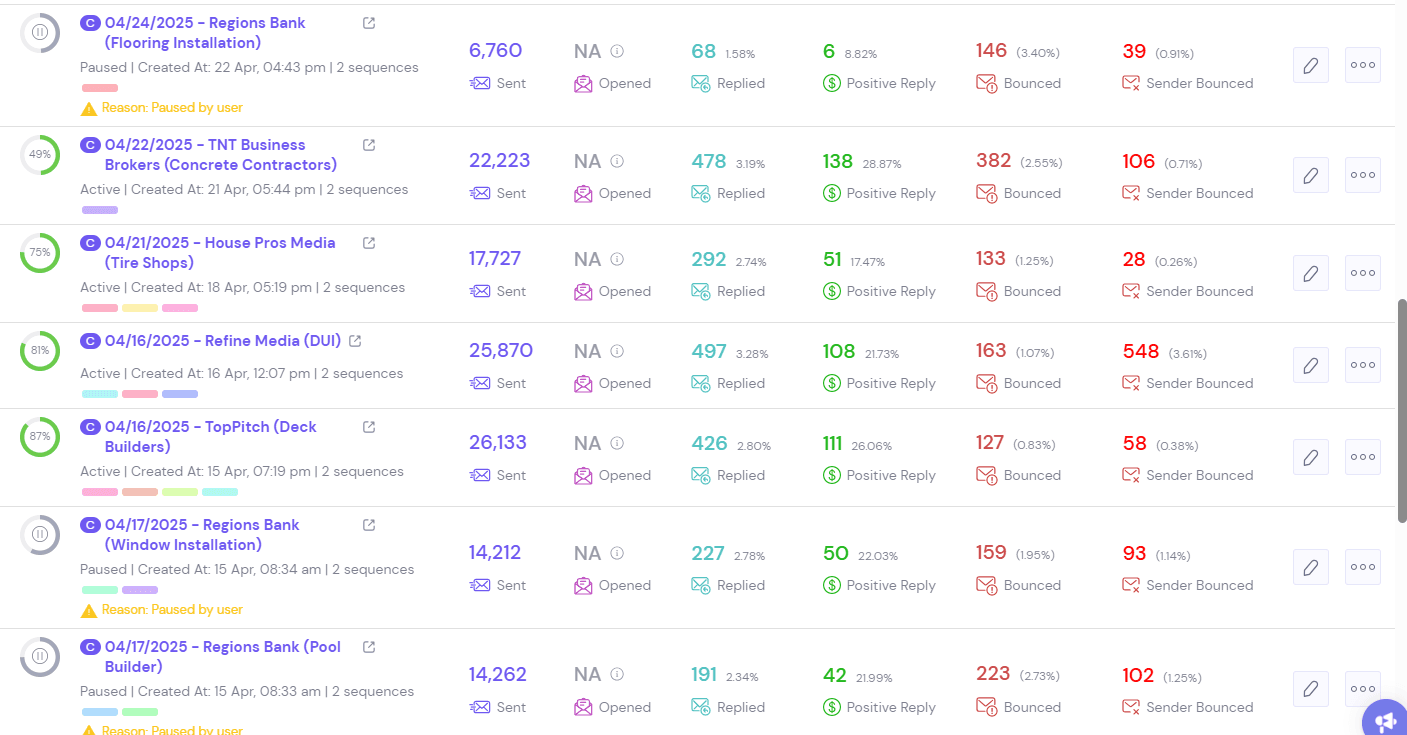Open three-dot menu for Concrete Contractors campaign
1407x735 pixels.
(1362, 175)
